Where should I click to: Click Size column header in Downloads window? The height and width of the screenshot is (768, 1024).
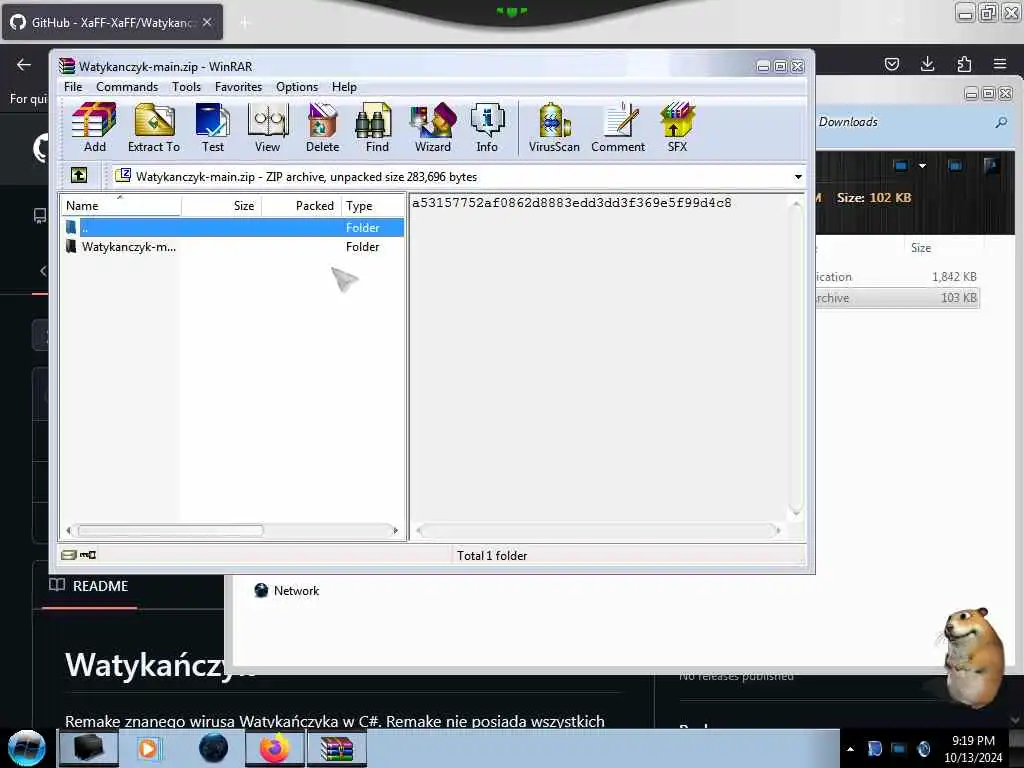[x=921, y=248]
